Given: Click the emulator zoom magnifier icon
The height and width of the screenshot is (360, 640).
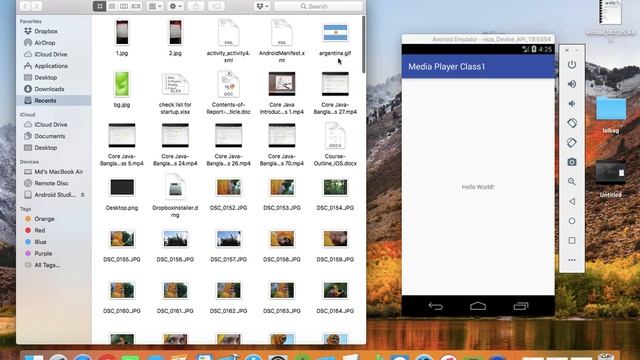Looking at the screenshot, I should click(572, 182).
